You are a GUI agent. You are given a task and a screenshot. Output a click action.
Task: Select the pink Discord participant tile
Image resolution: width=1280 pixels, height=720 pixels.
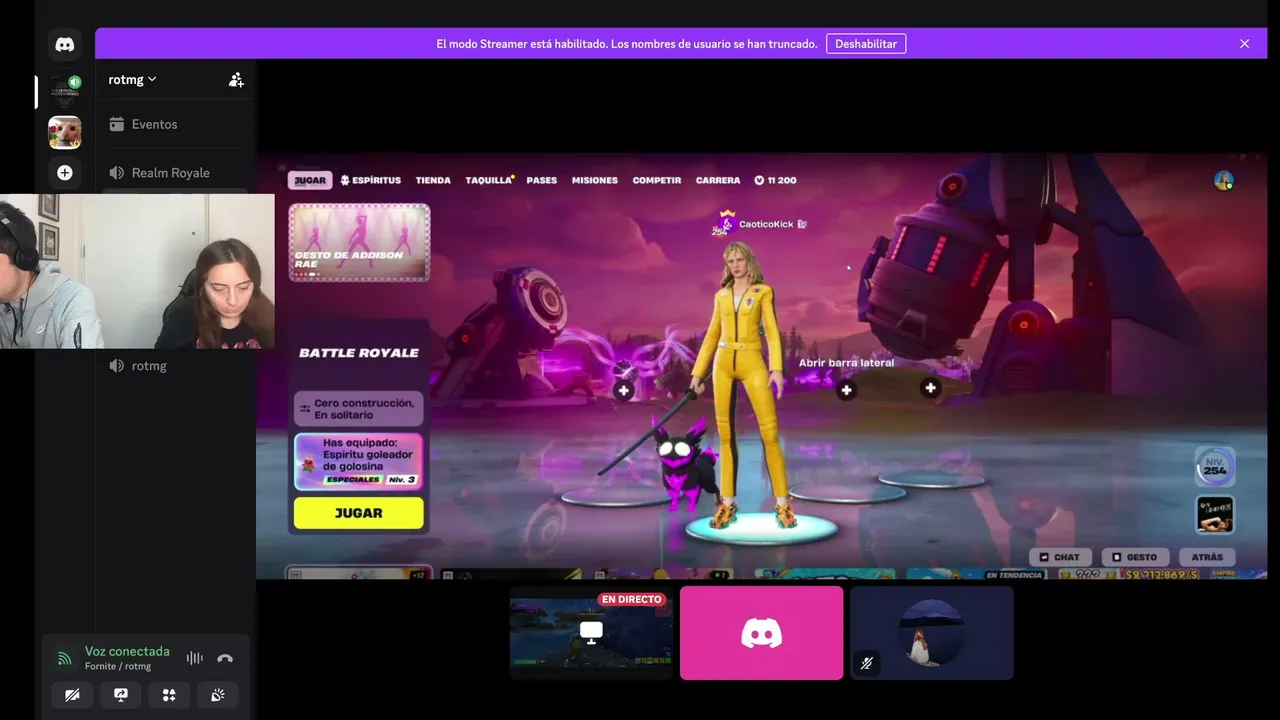click(x=762, y=633)
